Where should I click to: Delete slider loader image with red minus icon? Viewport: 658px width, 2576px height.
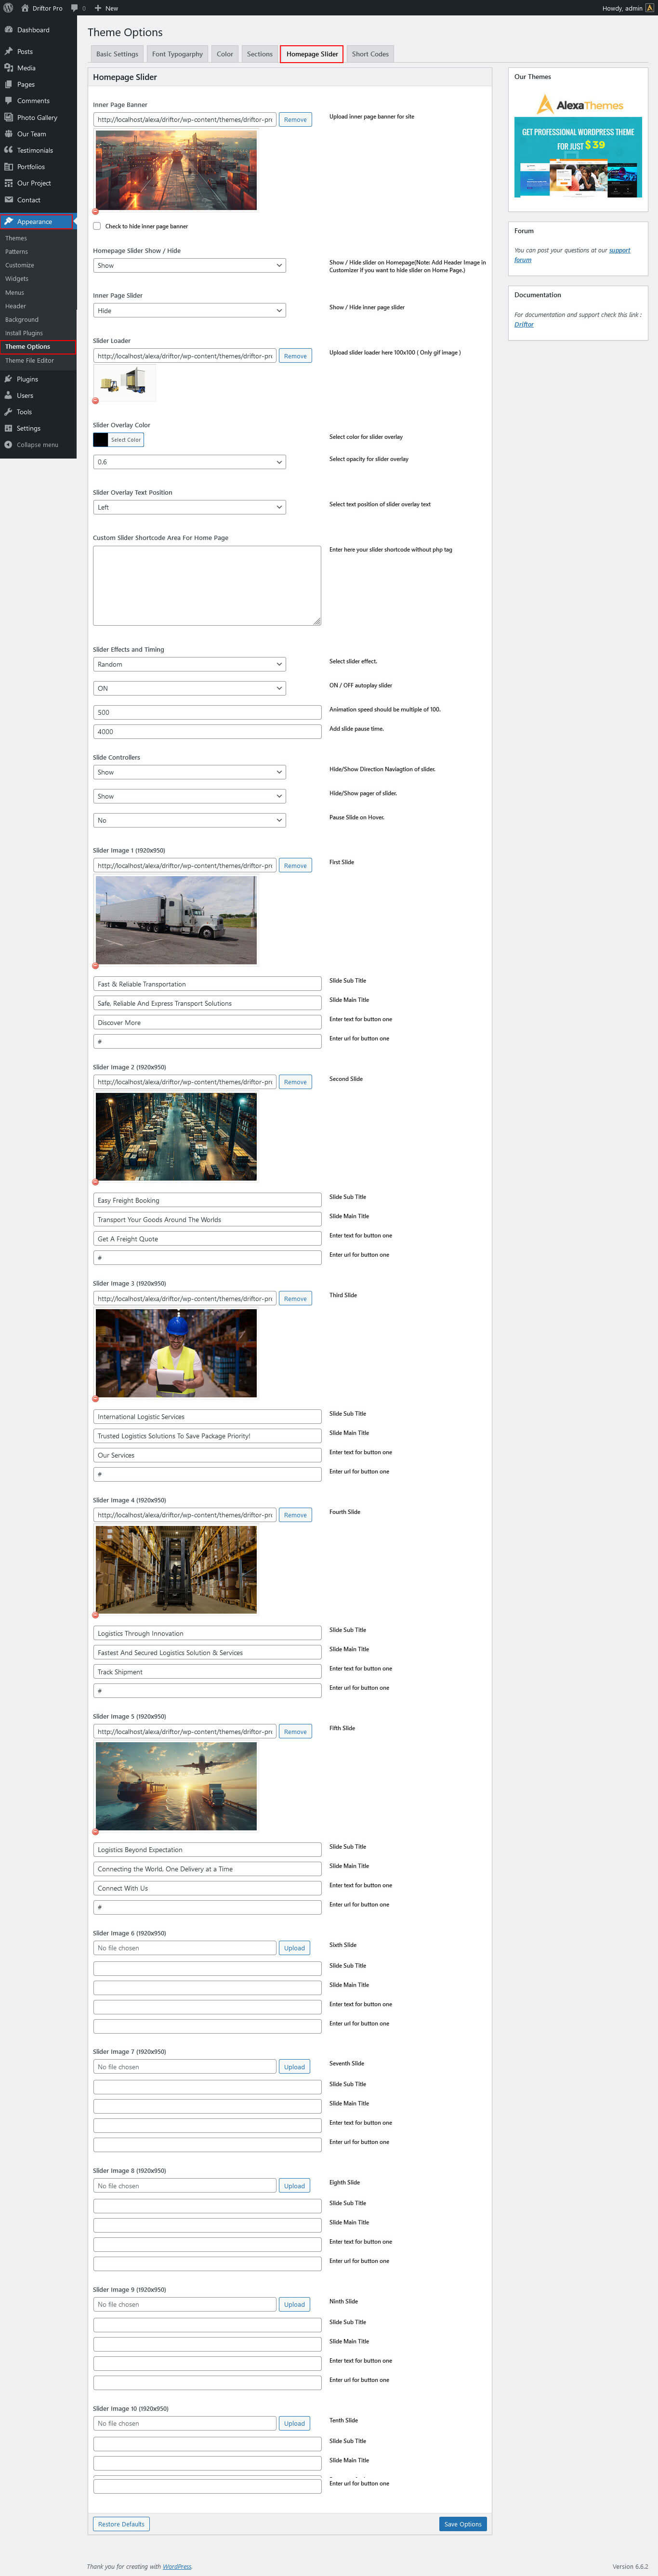click(96, 401)
